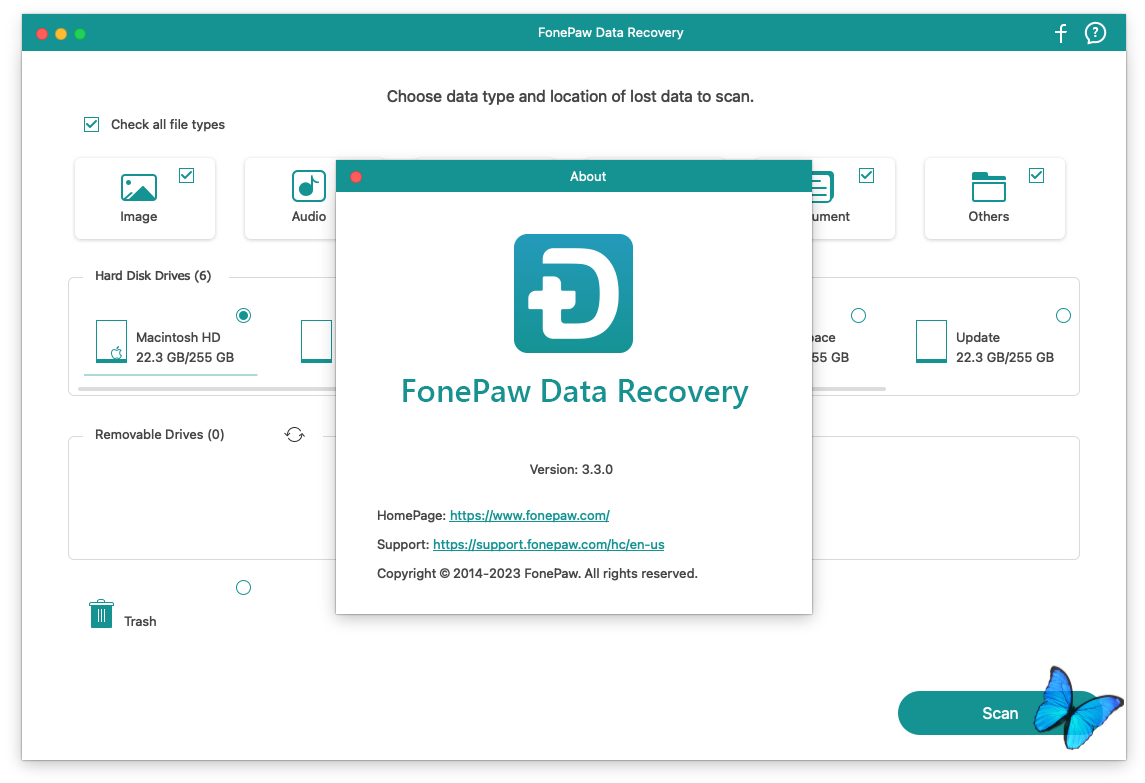The height and width of the screenshot is (783, 1145).
Task: Open the fonepaw.com HomePage link
Action: pos(529,516)
